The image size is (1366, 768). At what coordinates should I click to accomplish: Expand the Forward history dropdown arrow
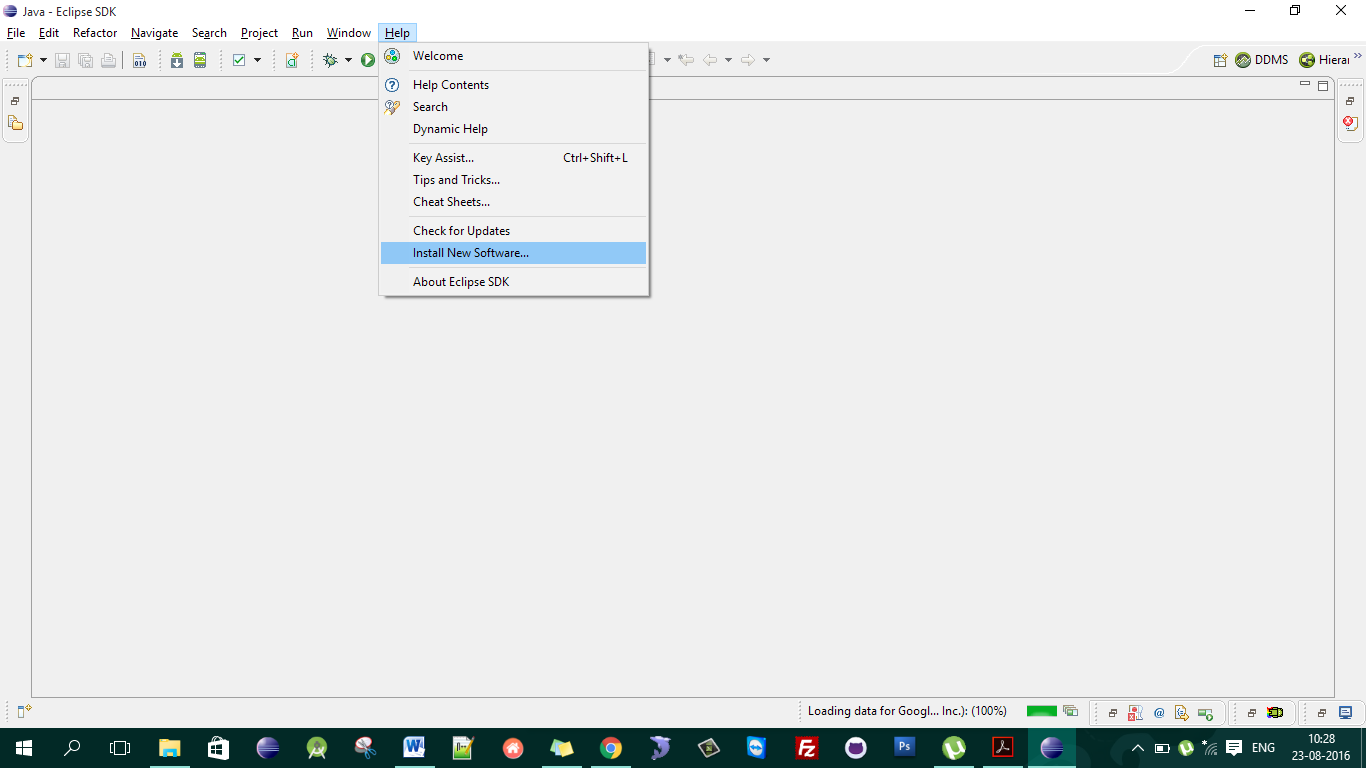(x=766, y=60)
